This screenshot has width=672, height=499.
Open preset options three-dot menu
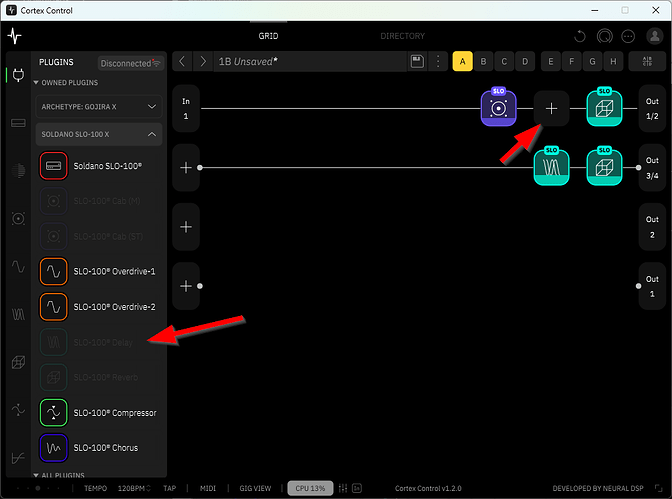point(438,61)
